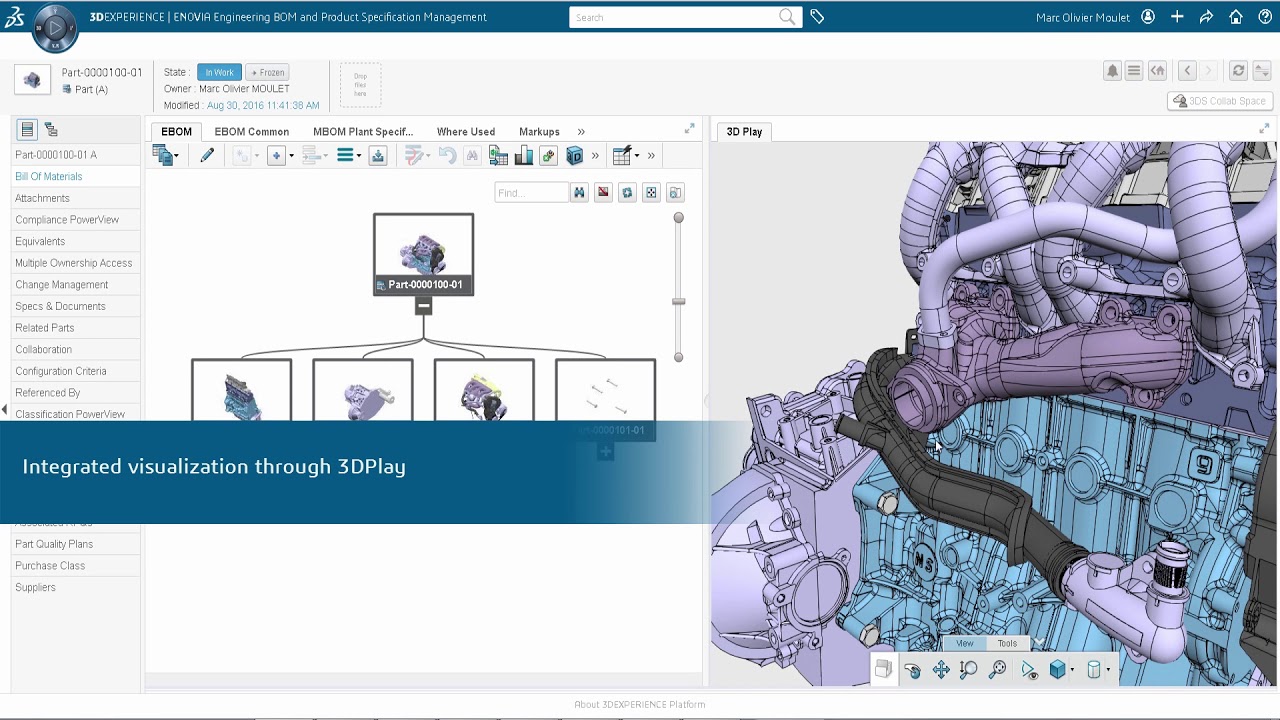Open notifications bell icon

tap(1112, 71)
